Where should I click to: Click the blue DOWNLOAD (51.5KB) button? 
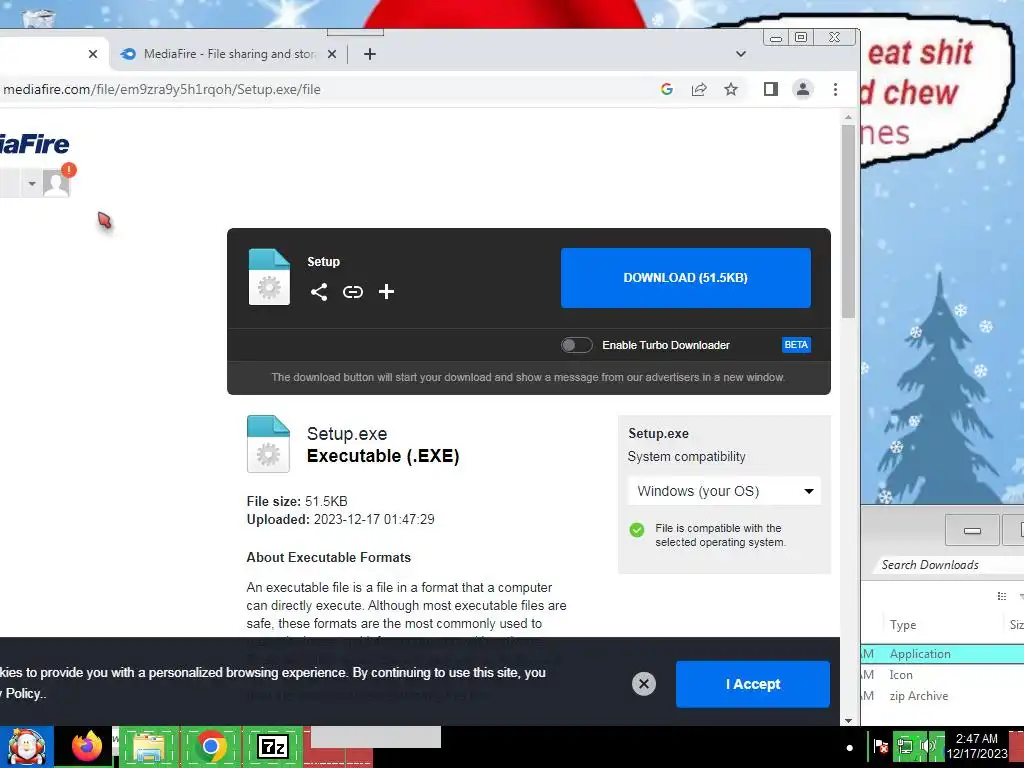click(x=686, y=278)
